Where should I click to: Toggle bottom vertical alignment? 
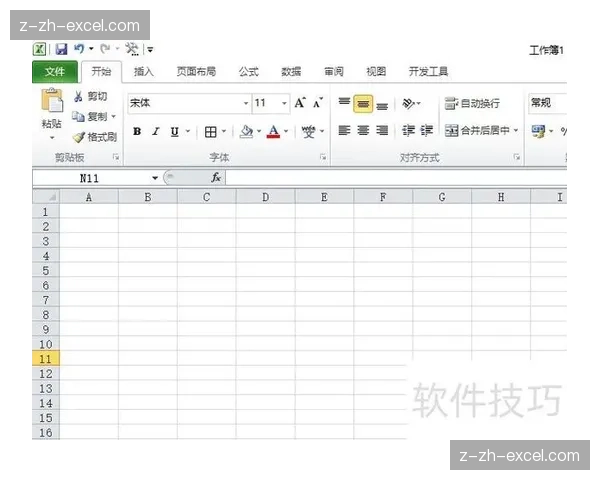coord(382,104)
